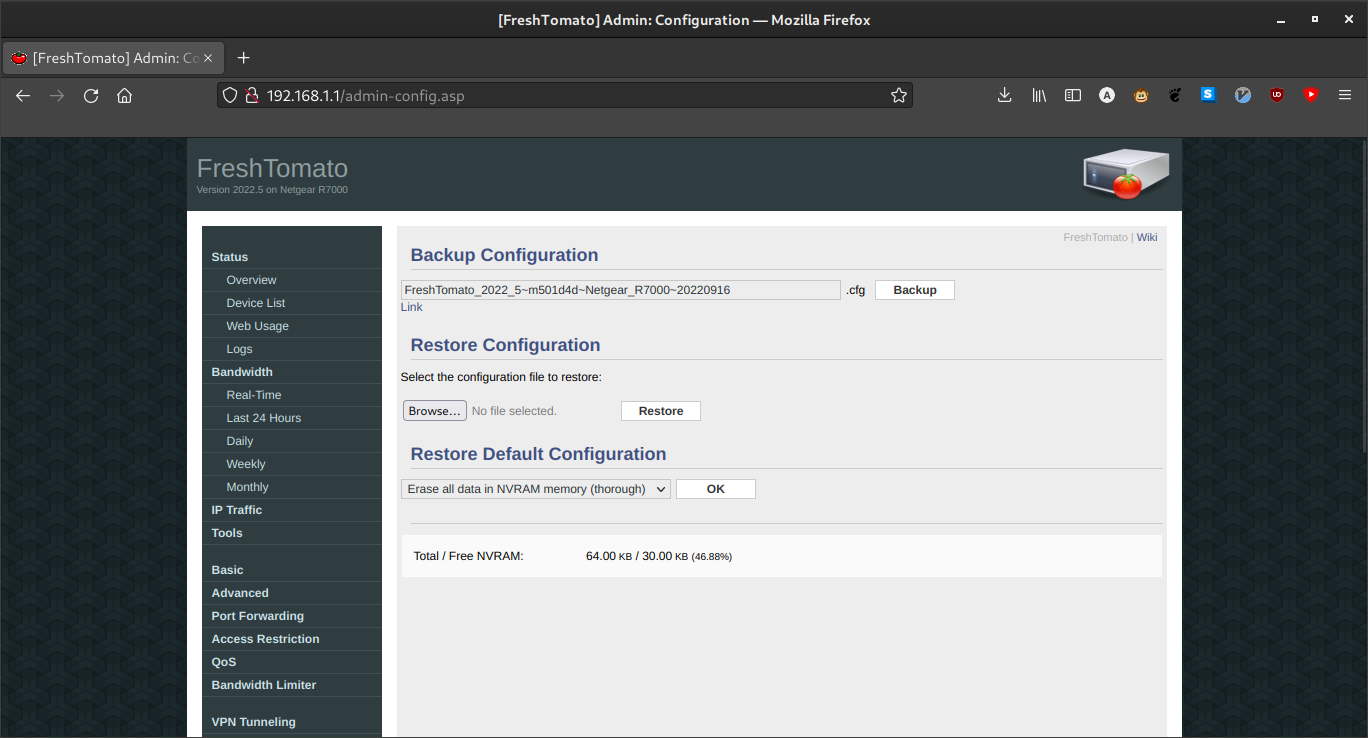The width and height of the screenshot is (1368, 738).
Task: Open a new browser tab
Action: 243,58
